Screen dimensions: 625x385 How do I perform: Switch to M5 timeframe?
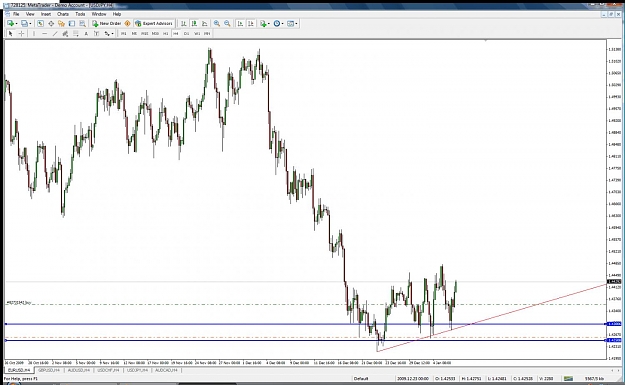[134, 34]
